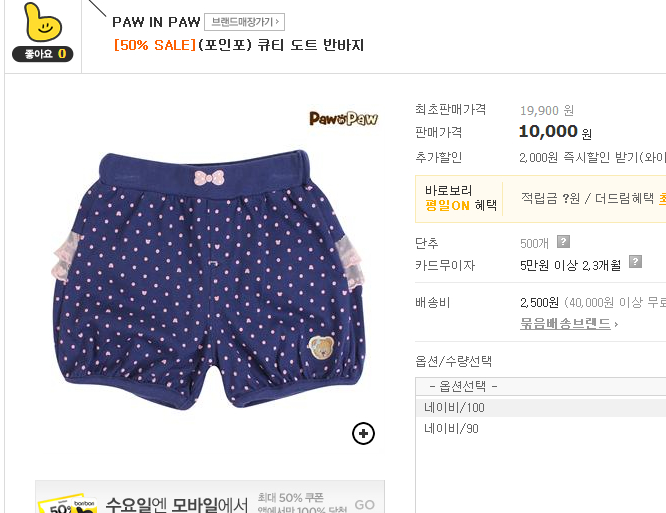Click the 좋아요 like counter badge

(x=42, y=54)
